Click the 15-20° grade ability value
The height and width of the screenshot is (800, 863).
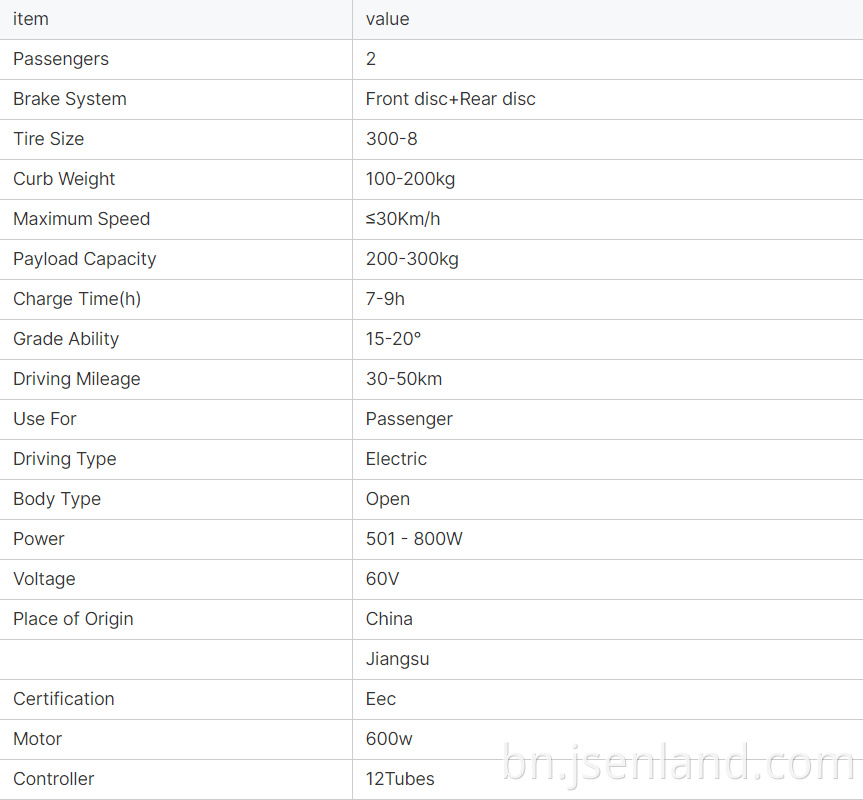click(x=393, y=339)
